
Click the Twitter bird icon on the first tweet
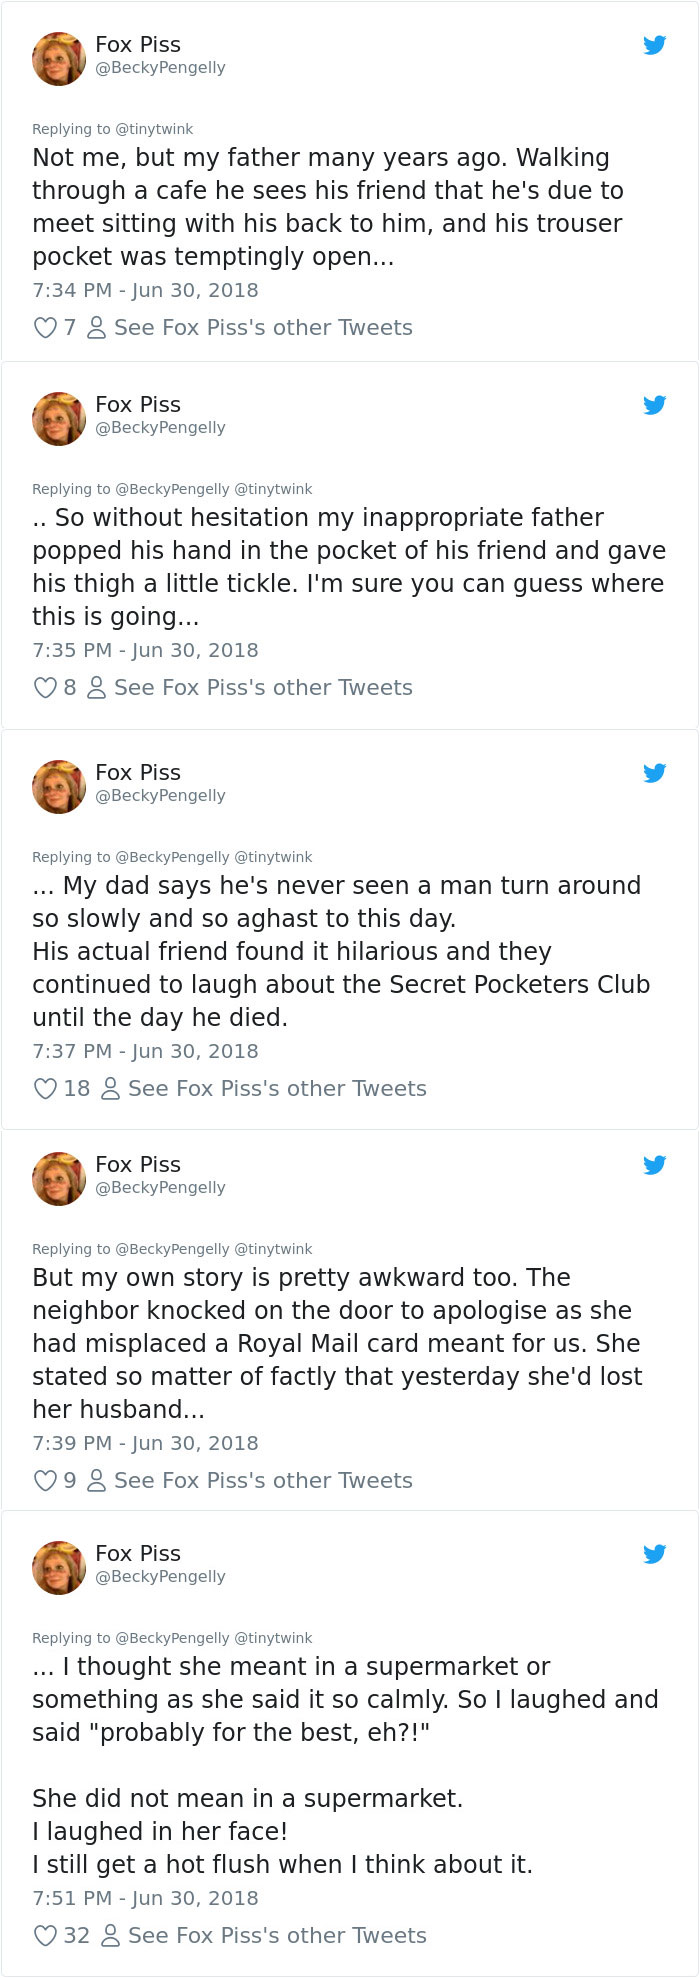click(655, 45)
